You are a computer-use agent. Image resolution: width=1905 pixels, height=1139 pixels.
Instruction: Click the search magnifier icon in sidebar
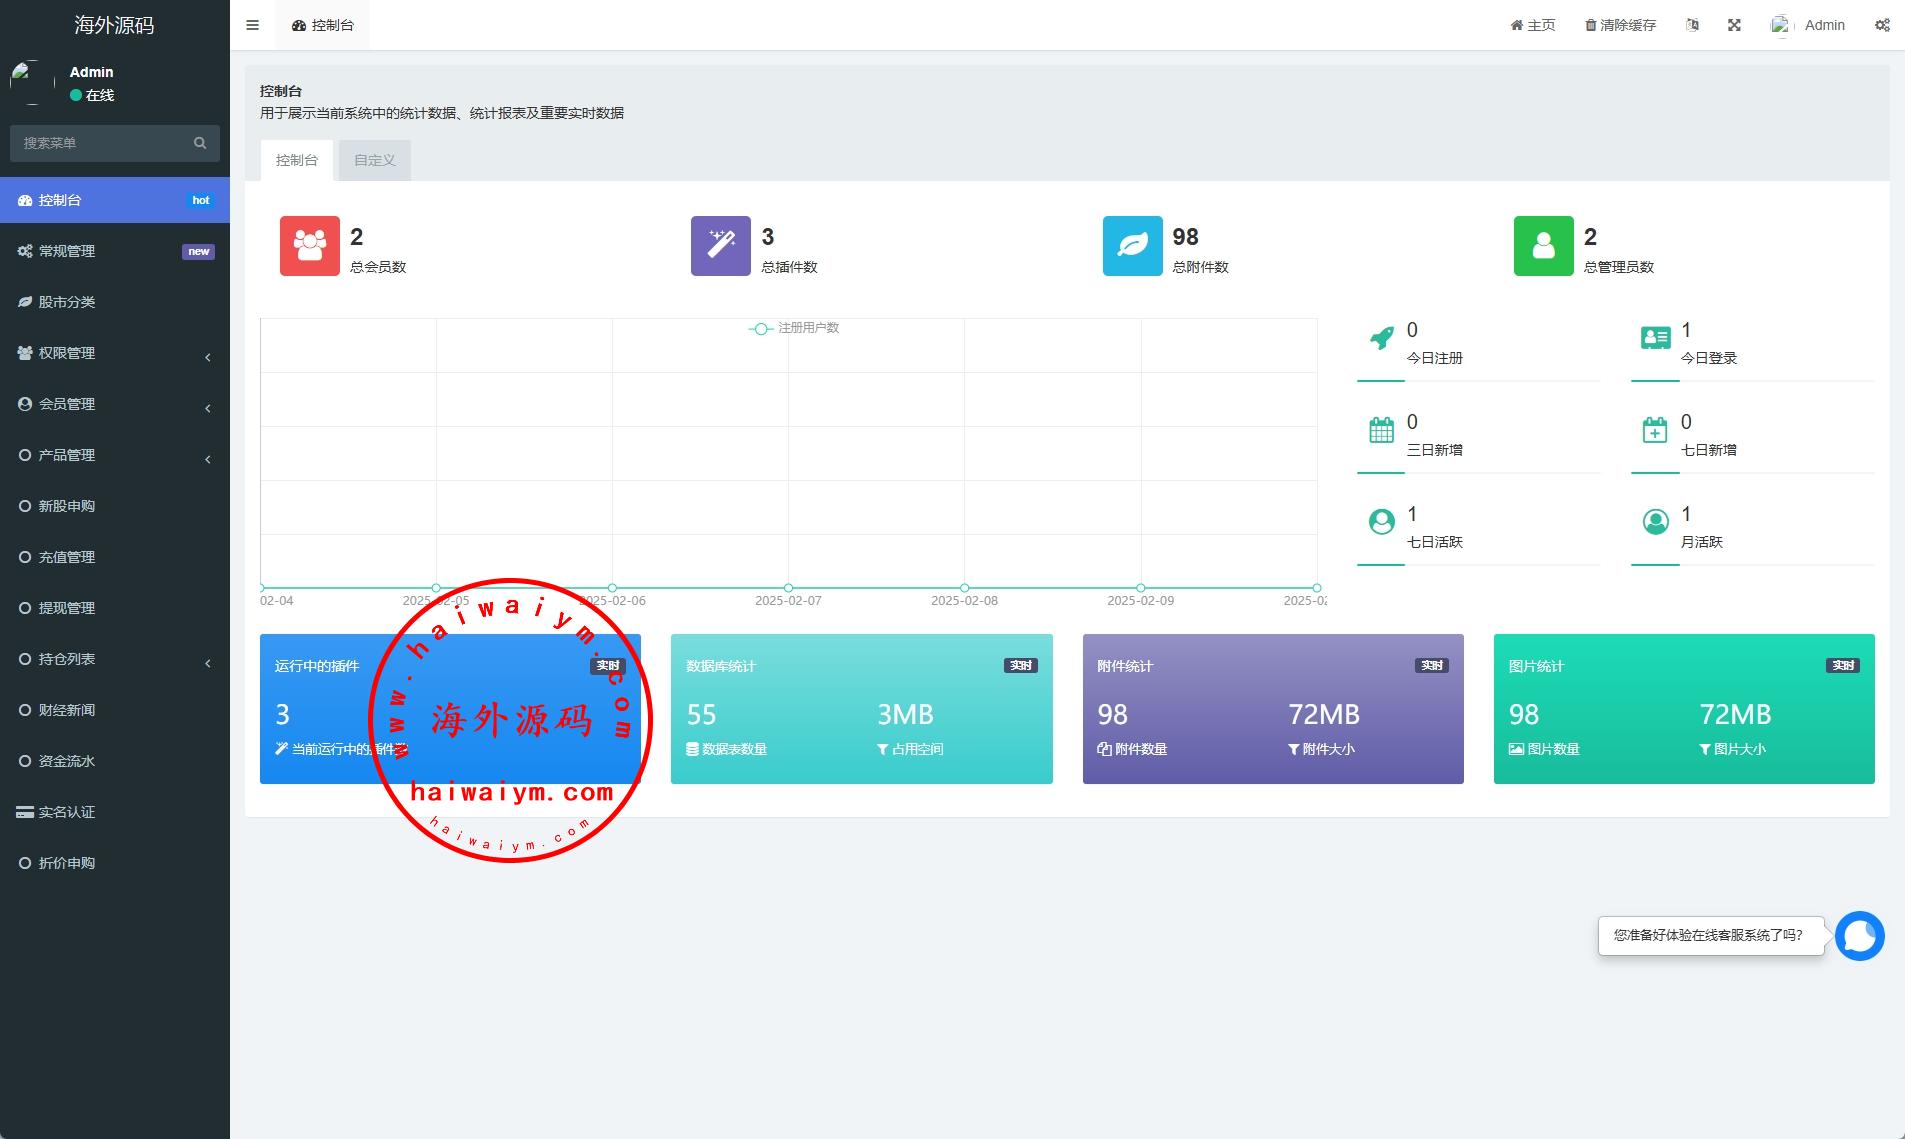200,143
